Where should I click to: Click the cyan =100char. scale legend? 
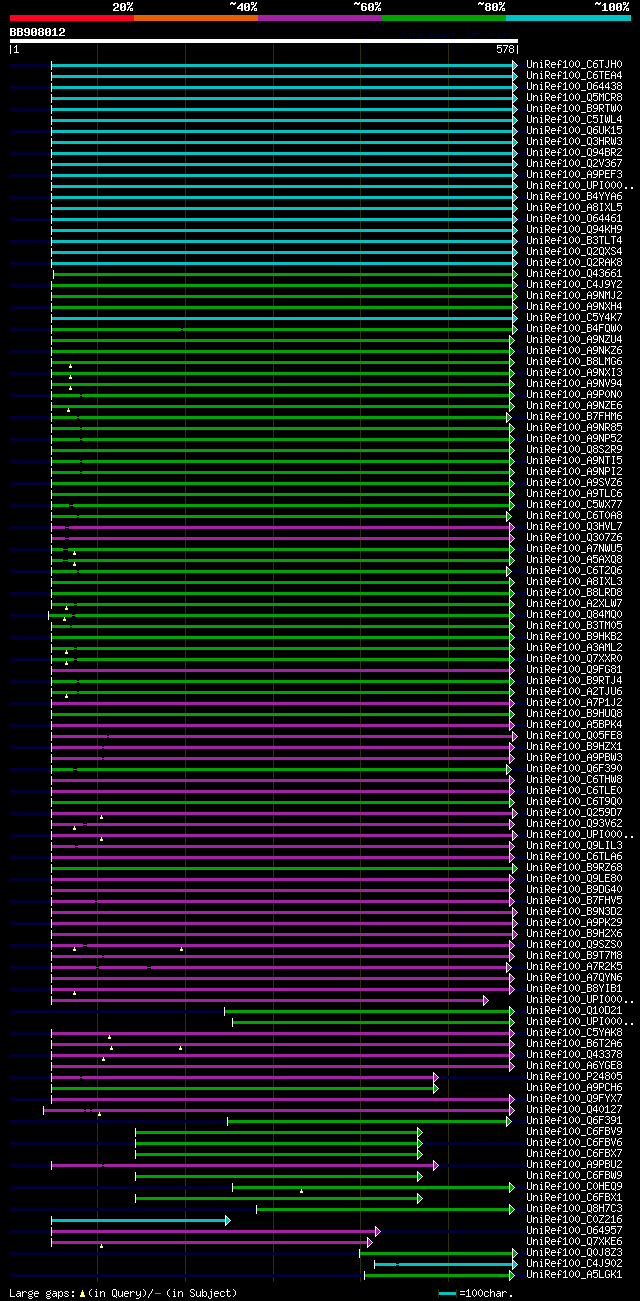click(x=476, y=1293)
